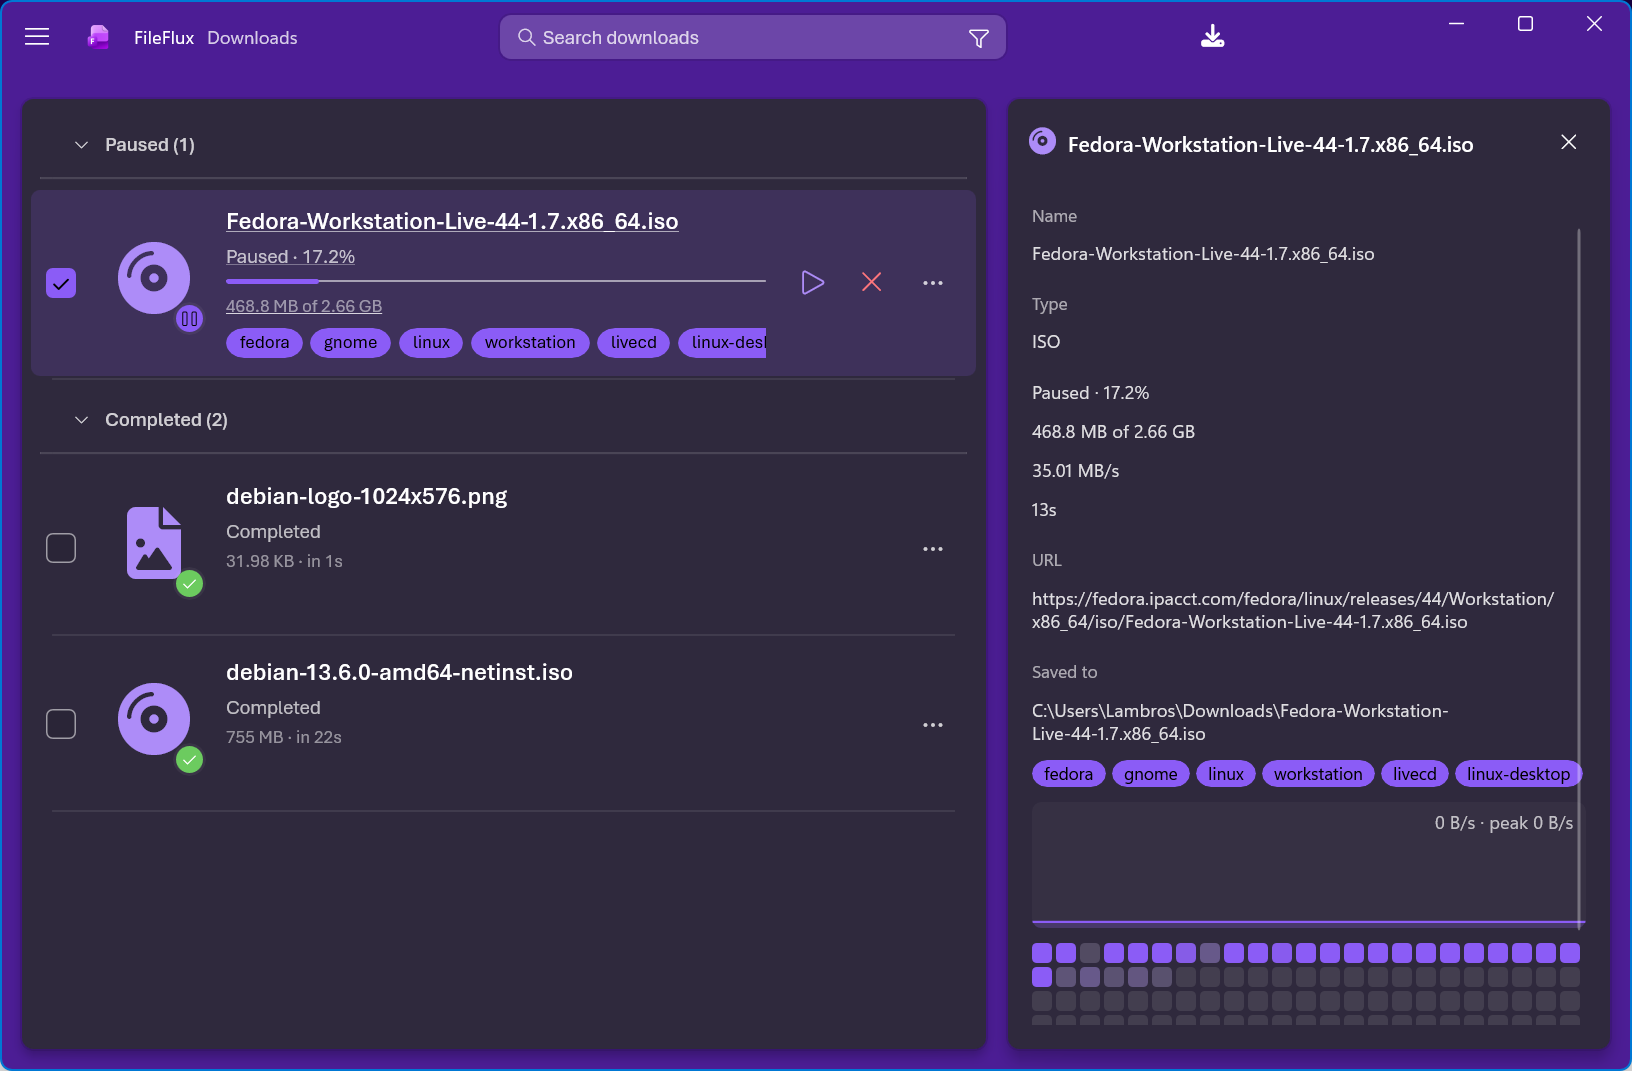The image size is (1632, 1071).
Task: Click the add download icon
Action: pyautogui.click(x=1212, y=37)
